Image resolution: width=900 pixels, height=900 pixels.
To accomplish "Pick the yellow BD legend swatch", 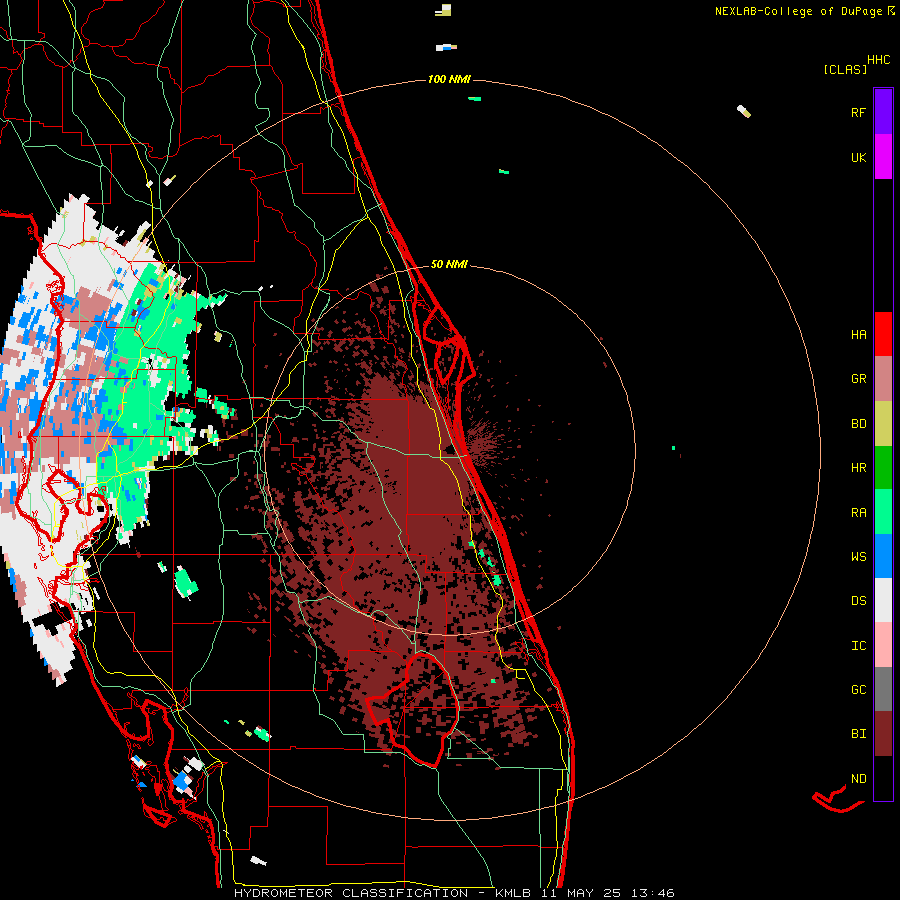I will click(x=883, y=423).
